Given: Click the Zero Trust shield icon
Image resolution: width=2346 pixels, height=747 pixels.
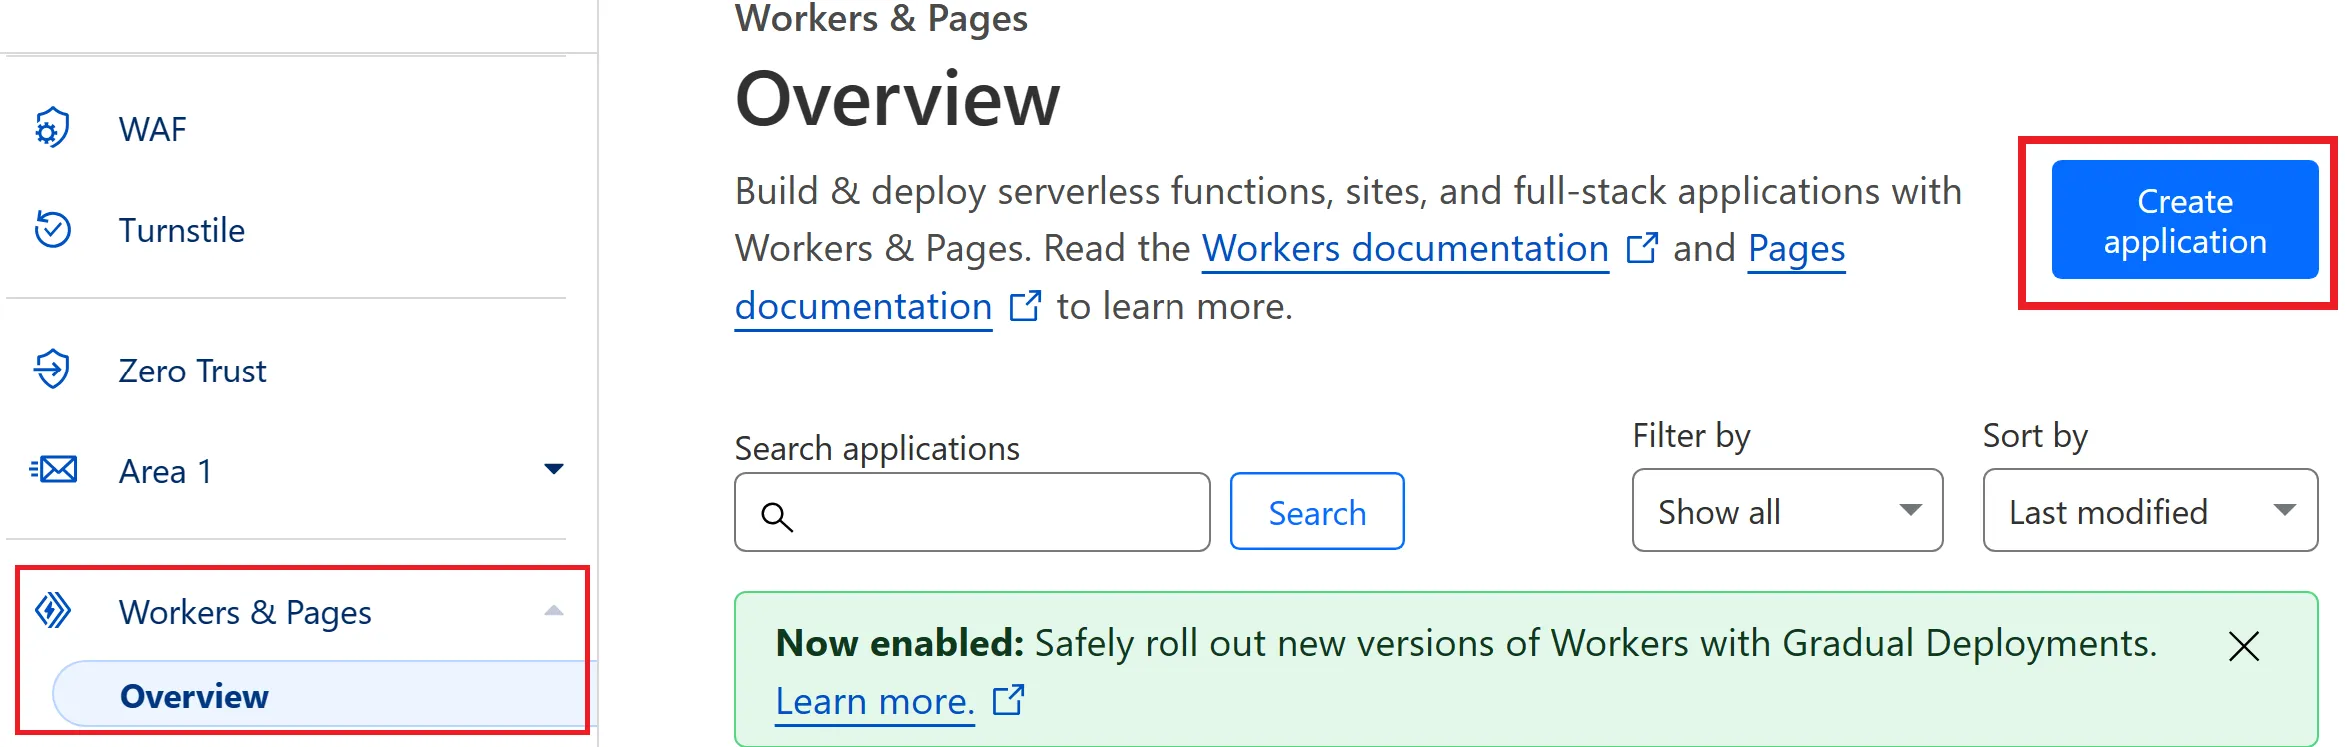Looking at the screenshot, I should point(52,369).
